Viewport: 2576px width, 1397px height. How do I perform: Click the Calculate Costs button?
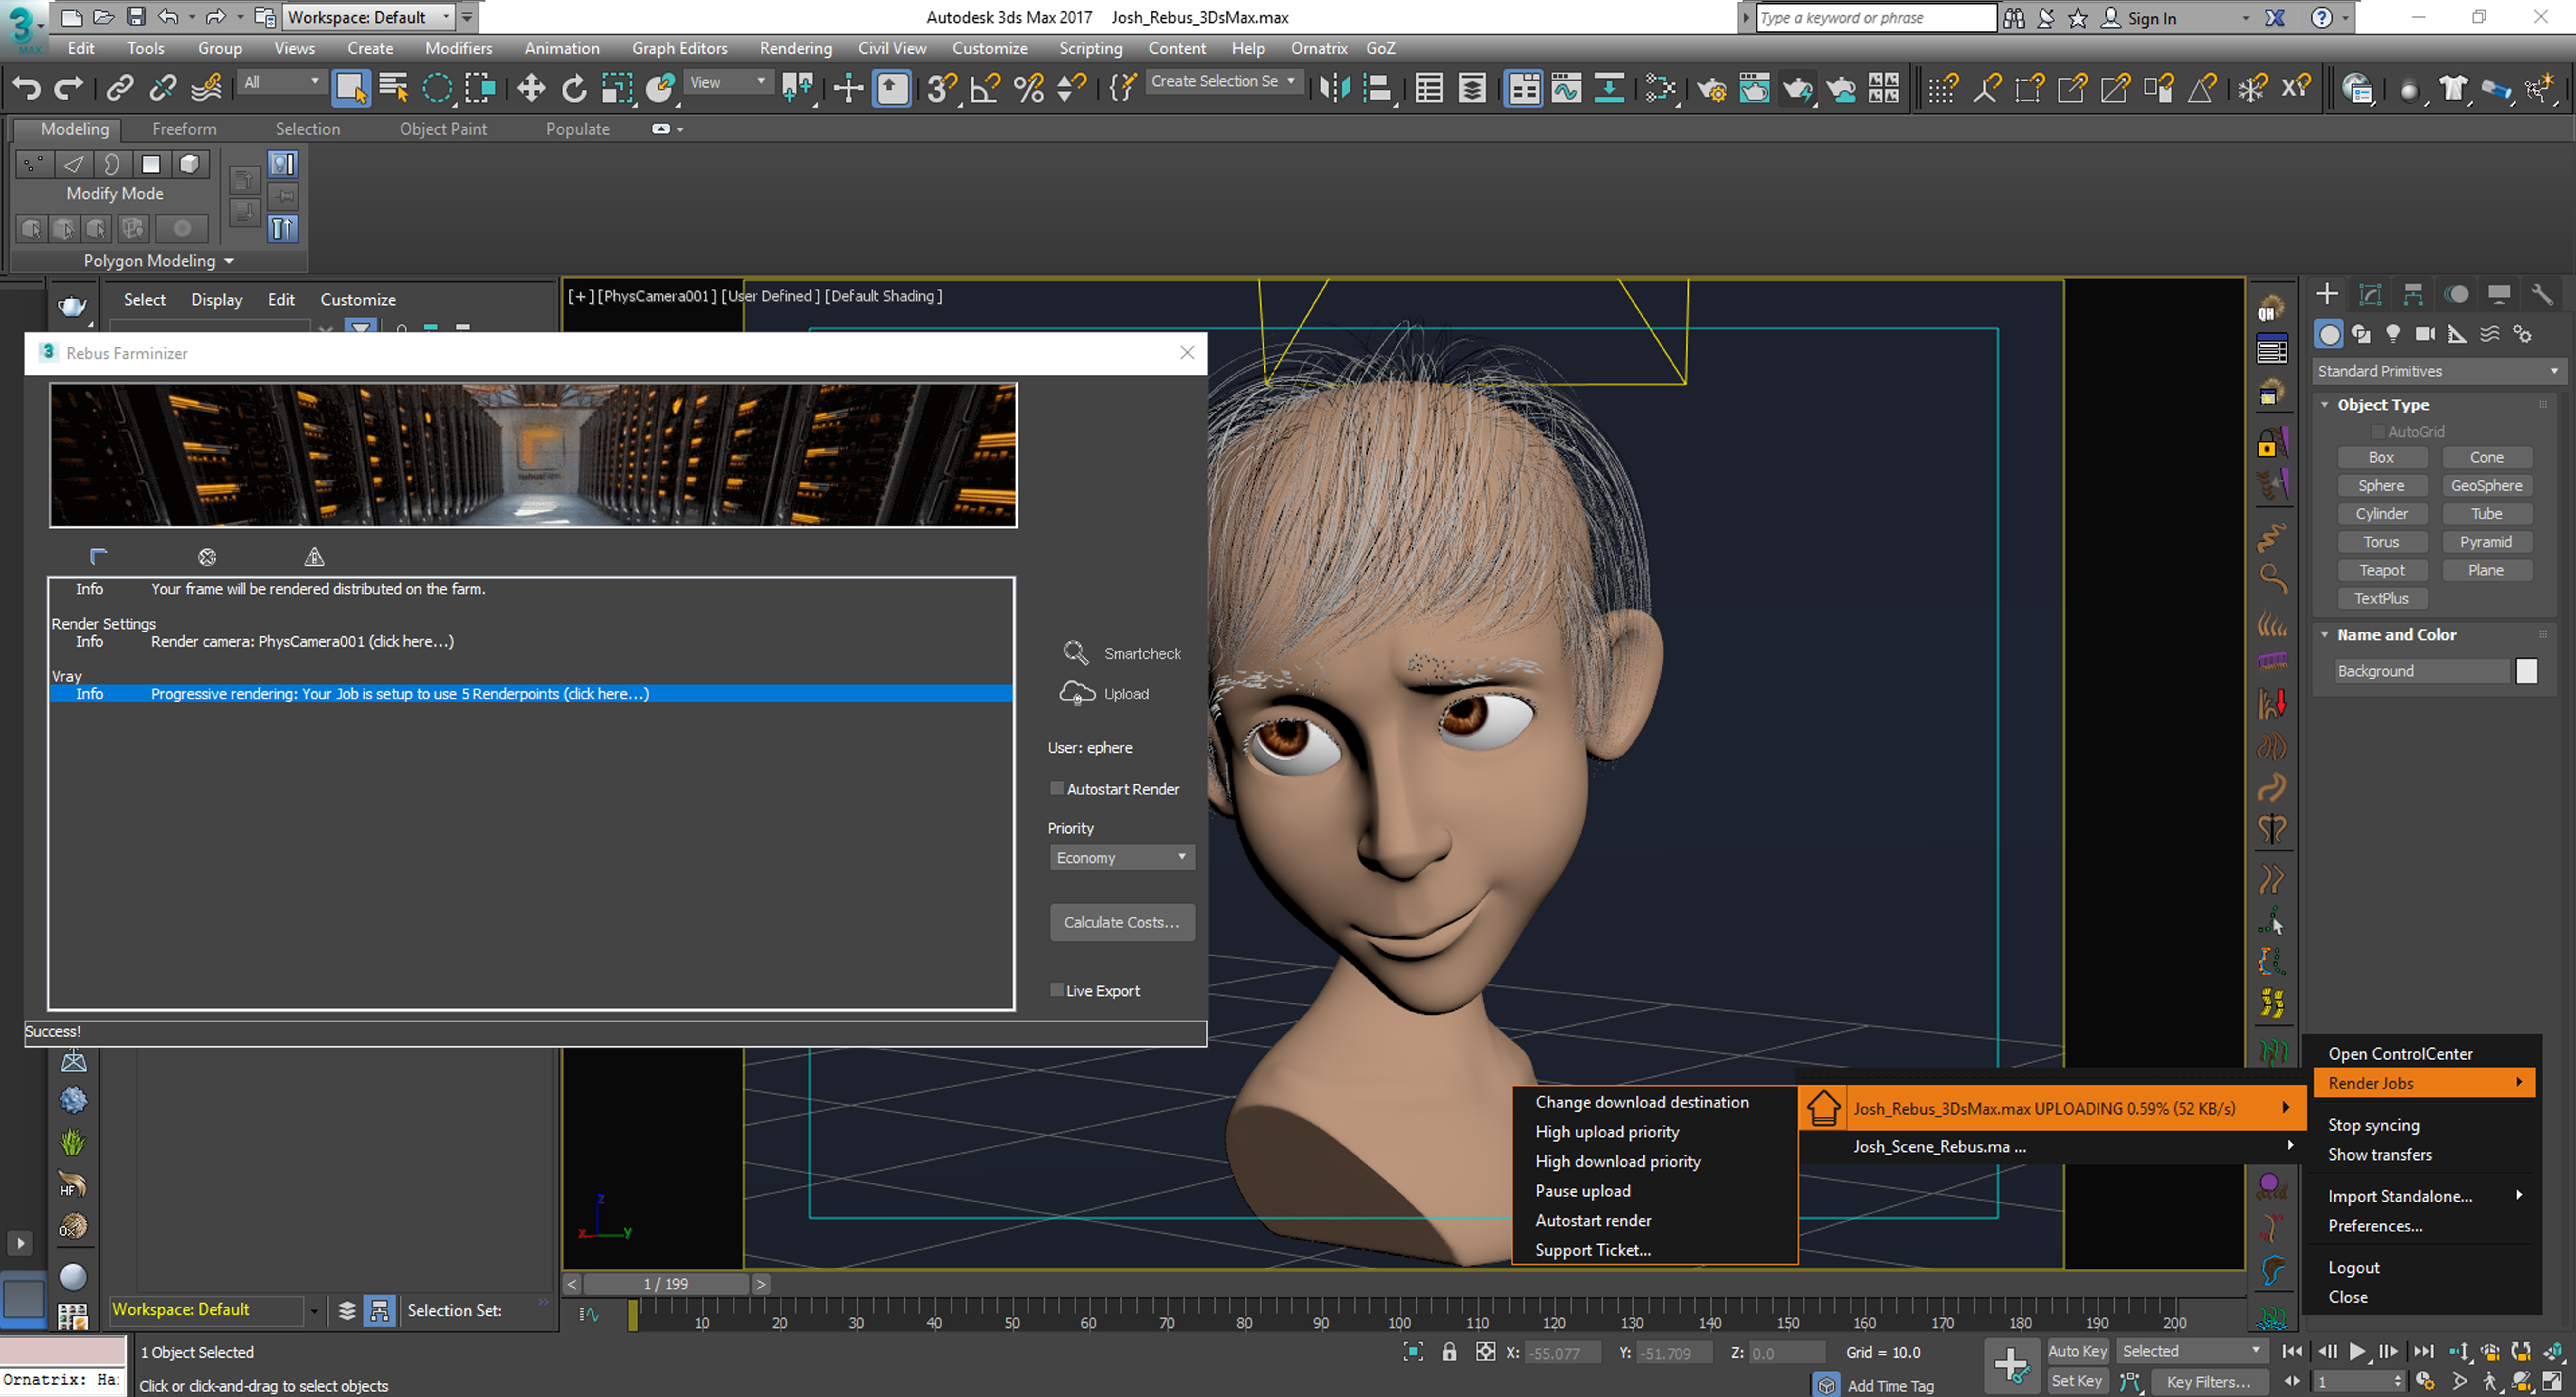pyautogui.click(x=1122, y=922)
